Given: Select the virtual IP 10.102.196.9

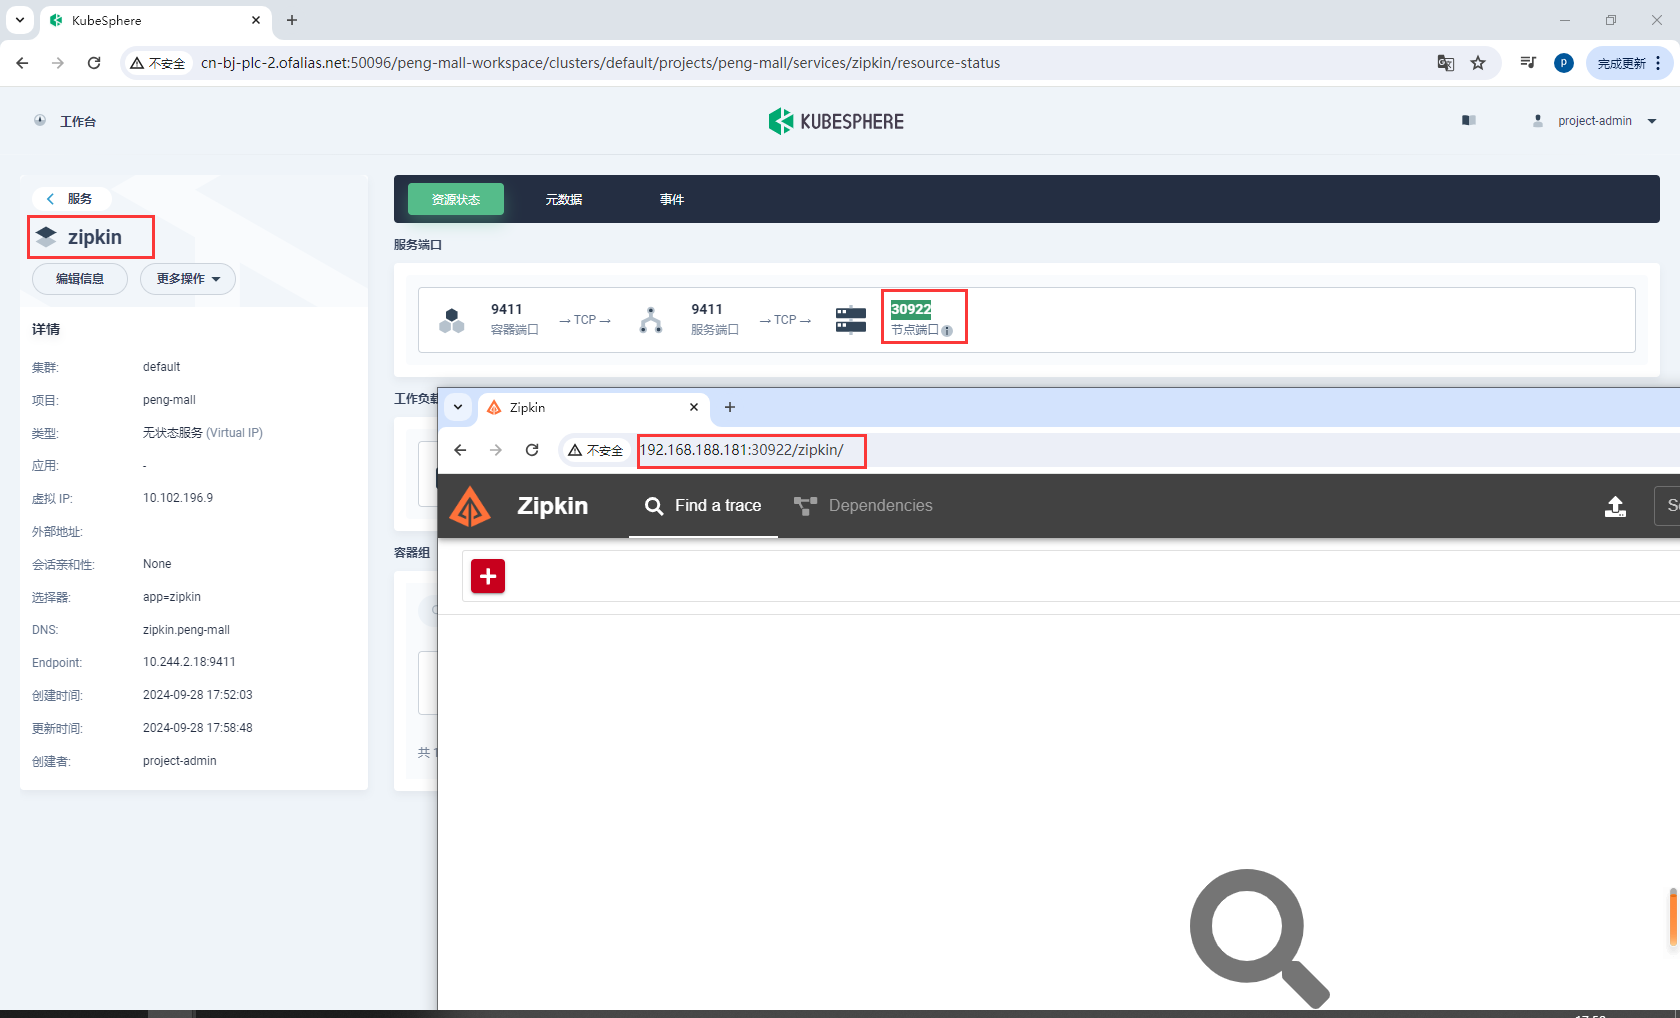Looking at the screenshot, I should tap(178, 498).
